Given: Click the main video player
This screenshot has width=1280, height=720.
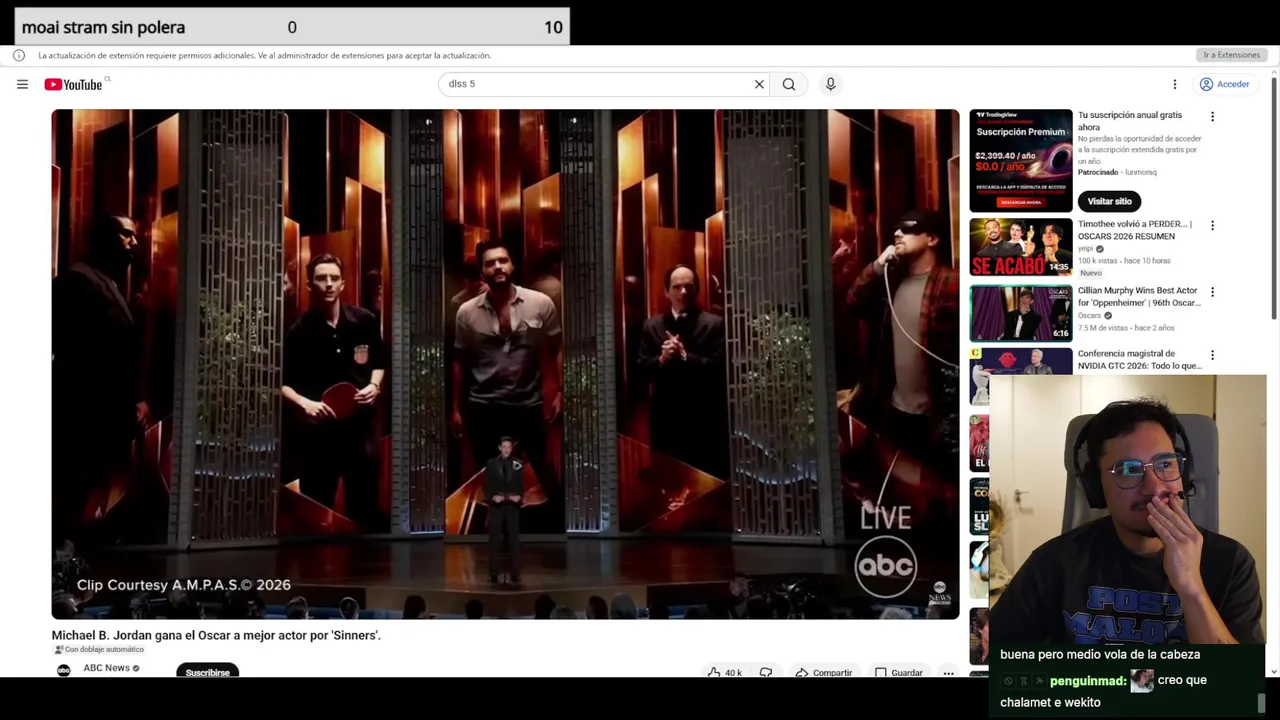Looking at the screenshot, I should tap(505, 364).
